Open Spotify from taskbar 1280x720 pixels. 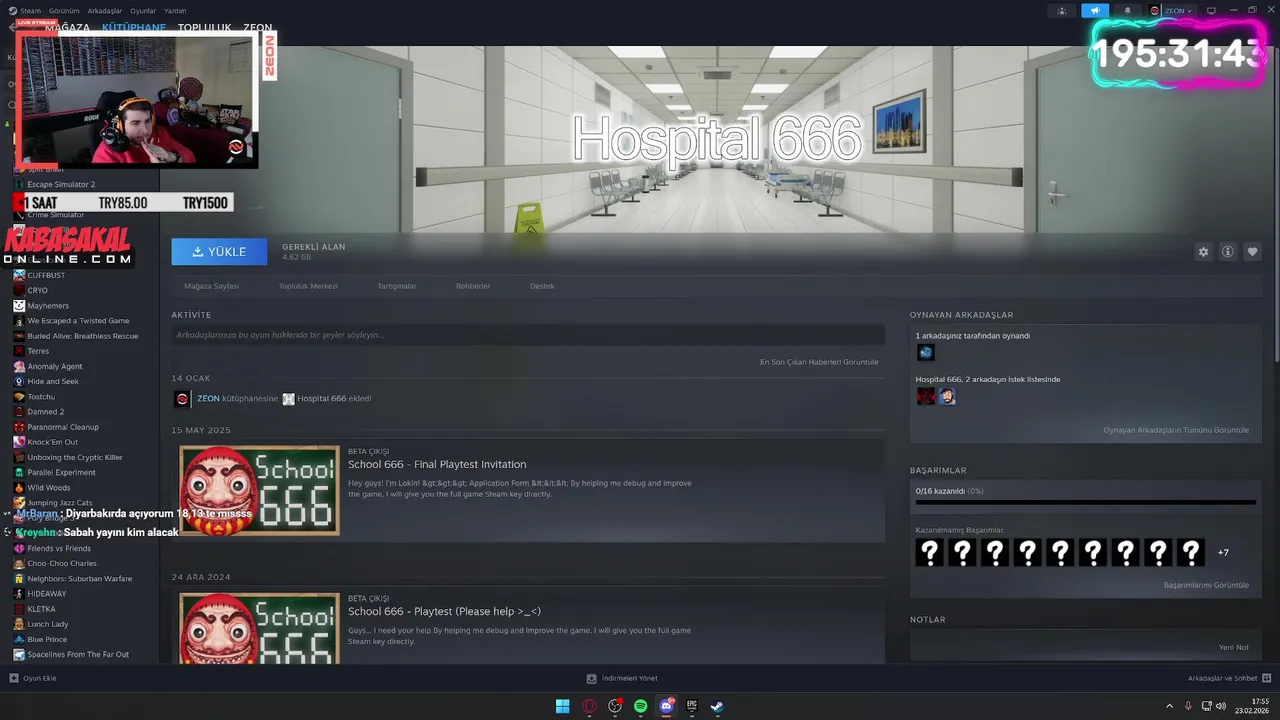641,706
